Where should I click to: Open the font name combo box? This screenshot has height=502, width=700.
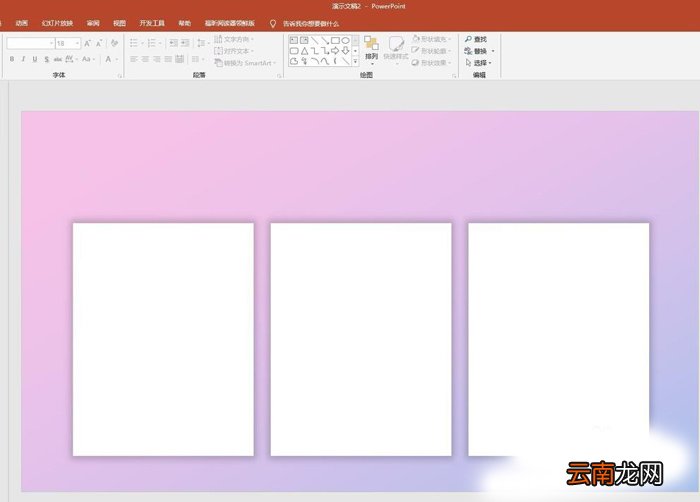[30, 43]
